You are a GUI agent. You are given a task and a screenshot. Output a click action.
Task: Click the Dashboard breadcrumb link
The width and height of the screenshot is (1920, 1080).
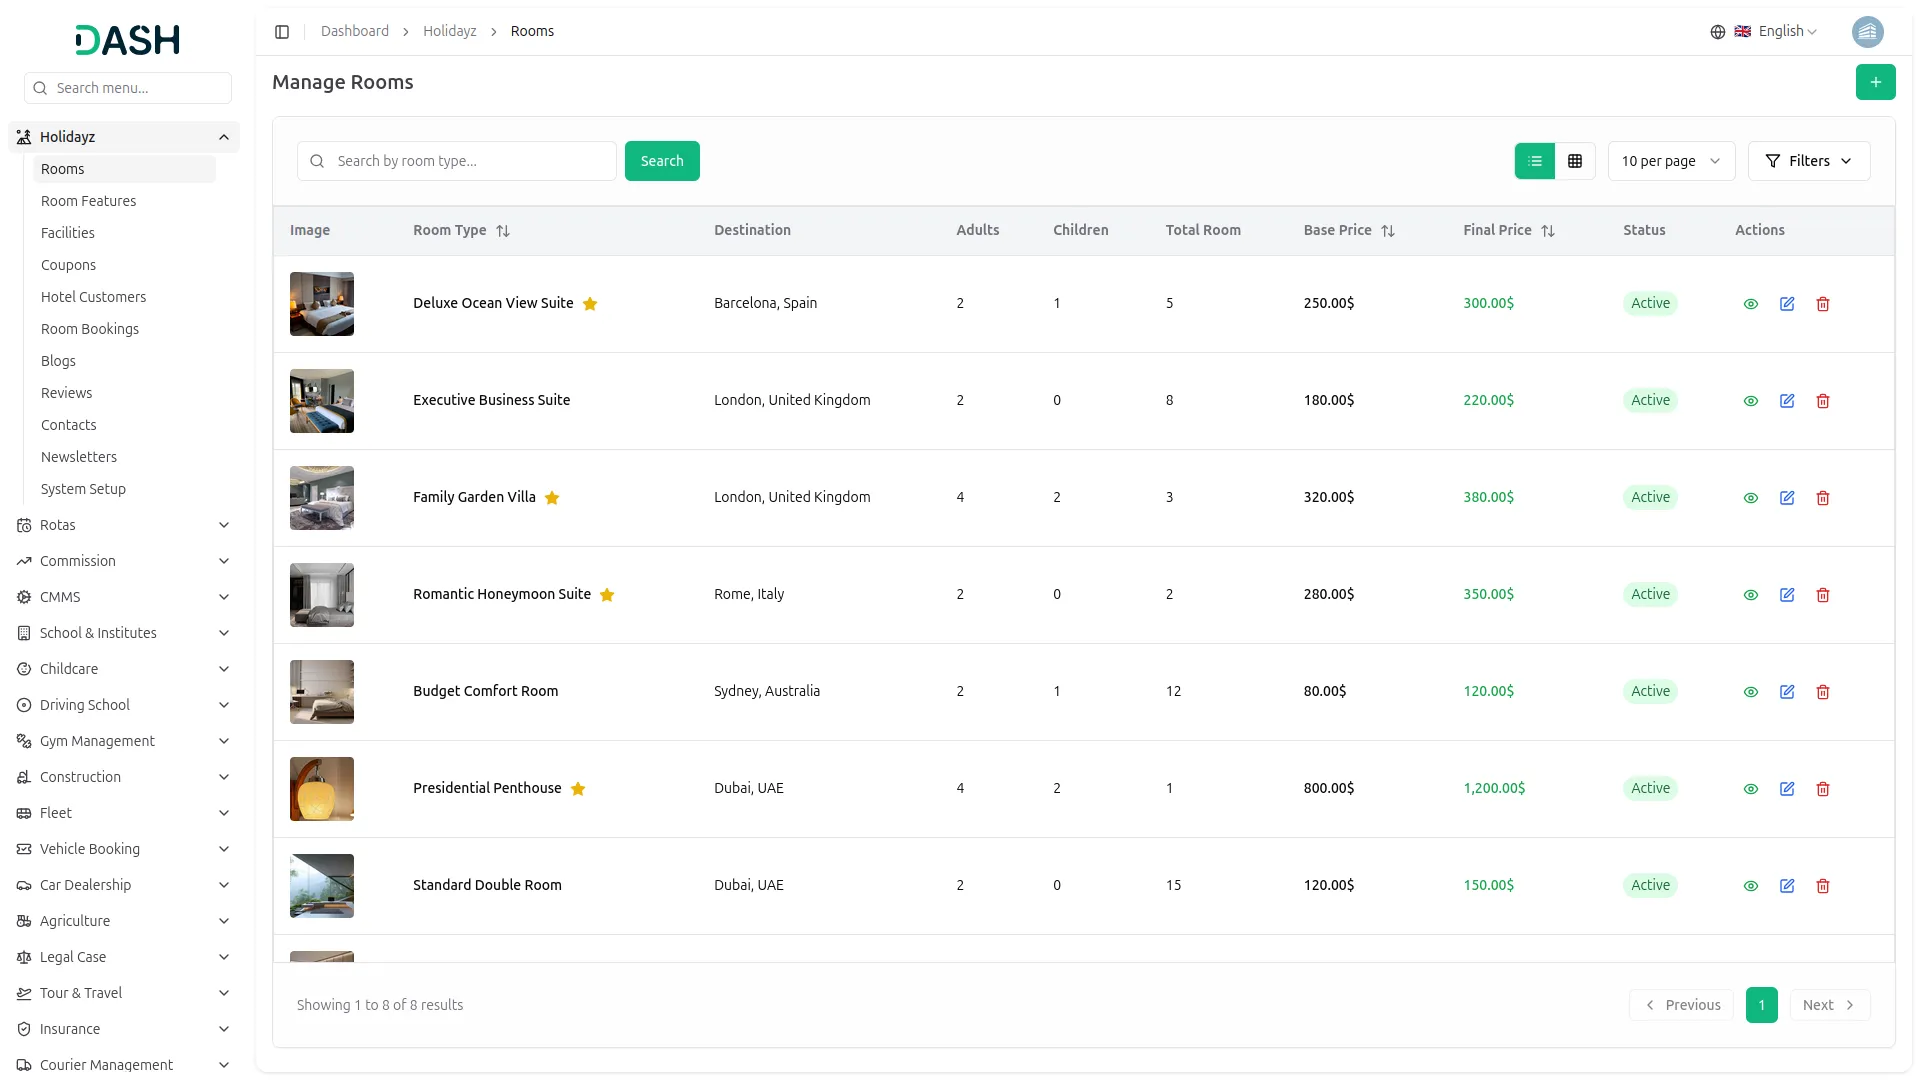tap(354, 32)
